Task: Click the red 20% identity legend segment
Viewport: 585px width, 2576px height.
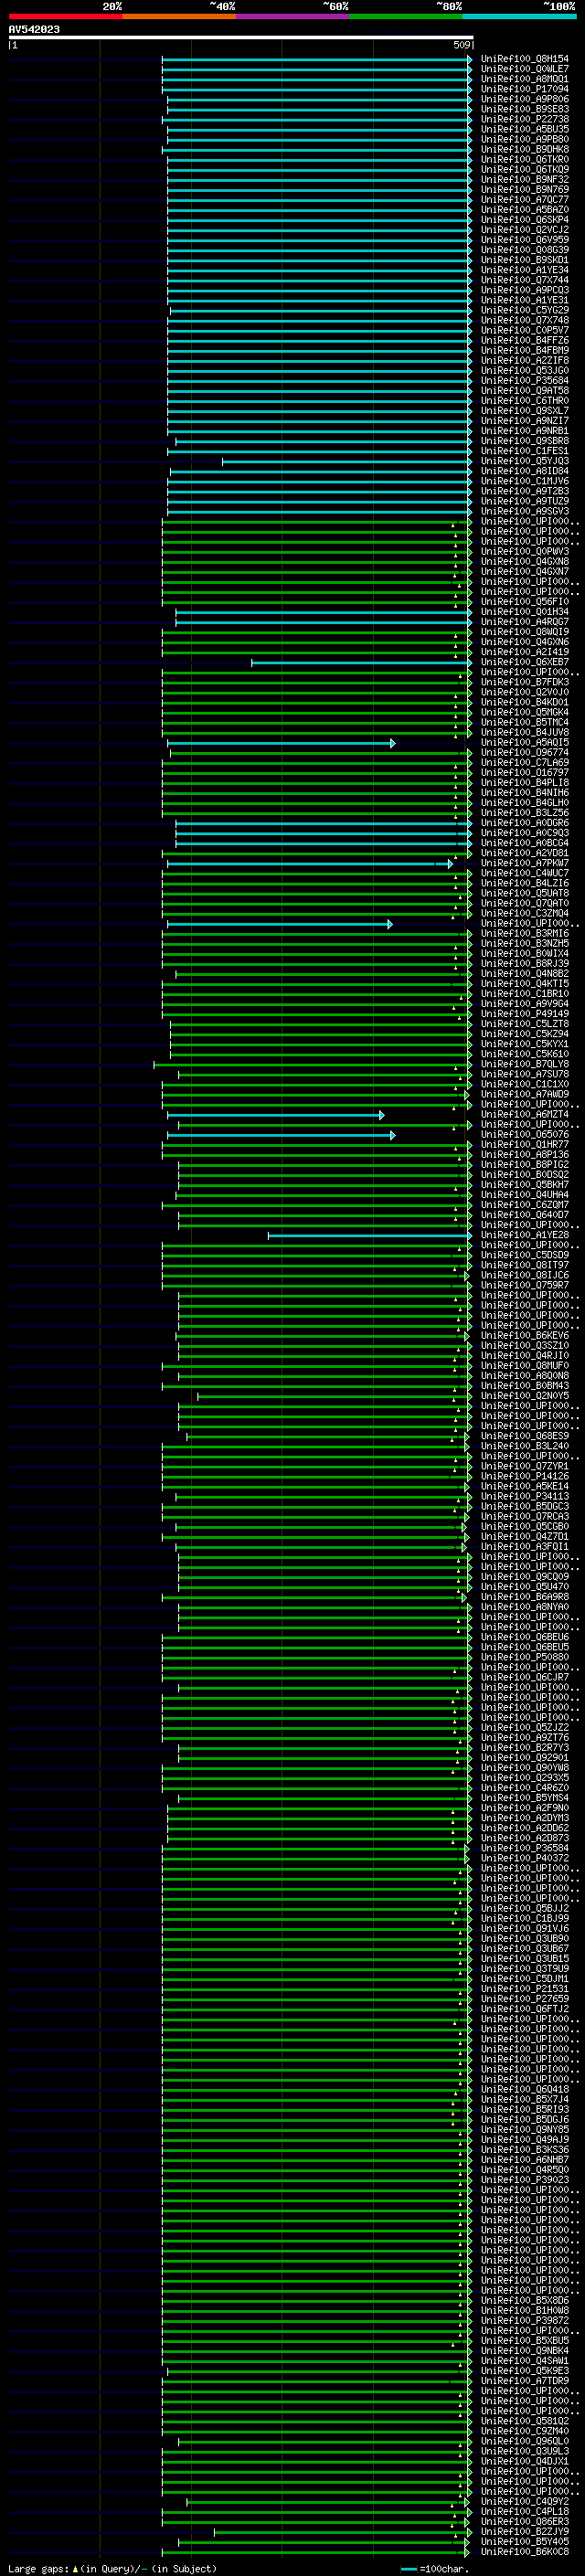Action: tap(65, 16)
